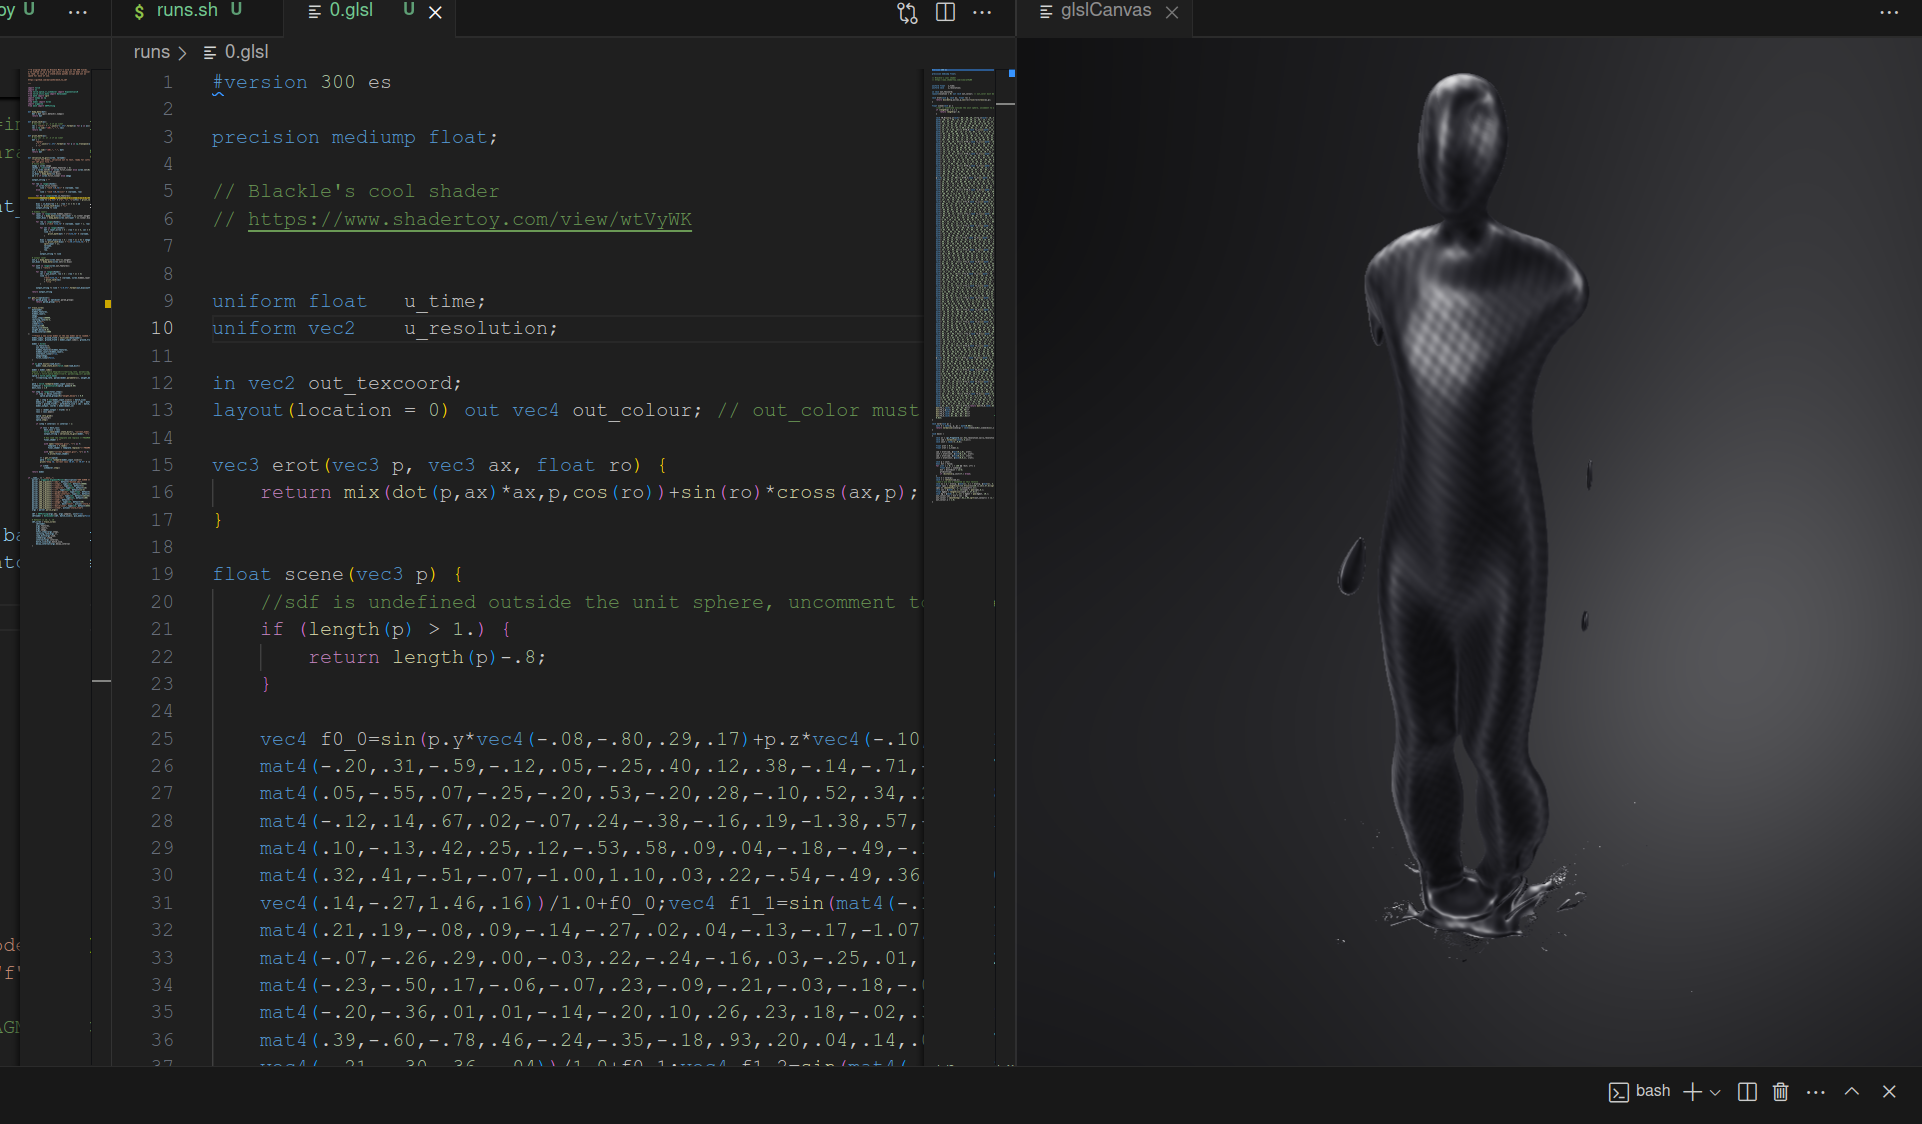This screenshot has width=1922, height=1124.
Task: Open terminal panel more actions menu
Action: tap(1816, 1091)
